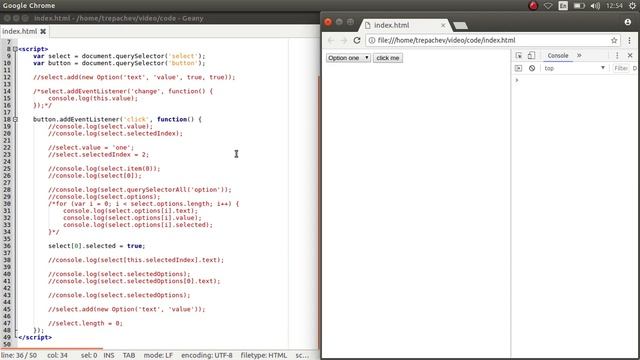Open the battery status indicator
Viewport: 640px width, 360px height.
[579, 6]
